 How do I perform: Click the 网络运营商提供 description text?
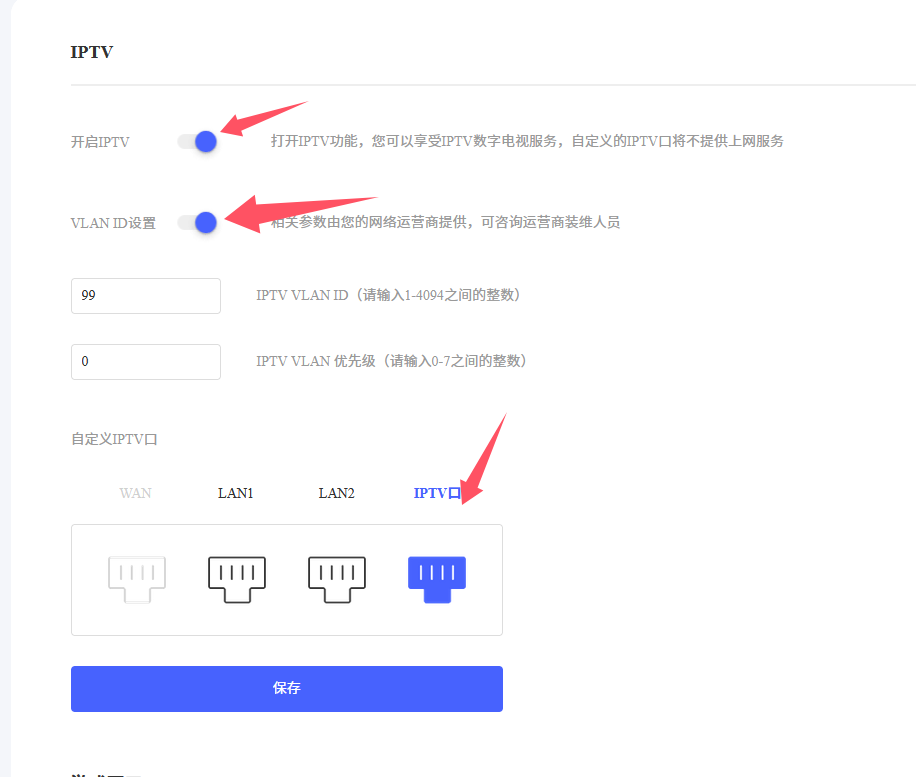(x=445, y=223)
